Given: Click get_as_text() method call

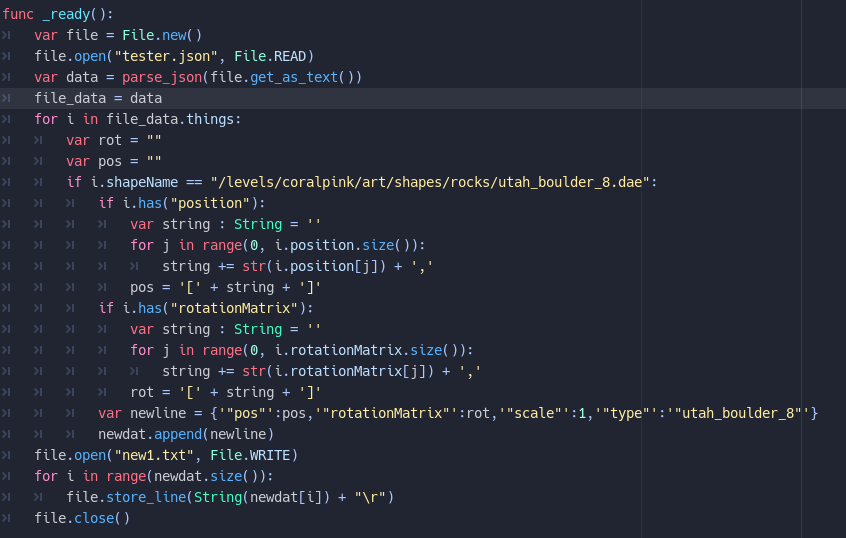Looking at the screenshot, I should pos(302,77).
